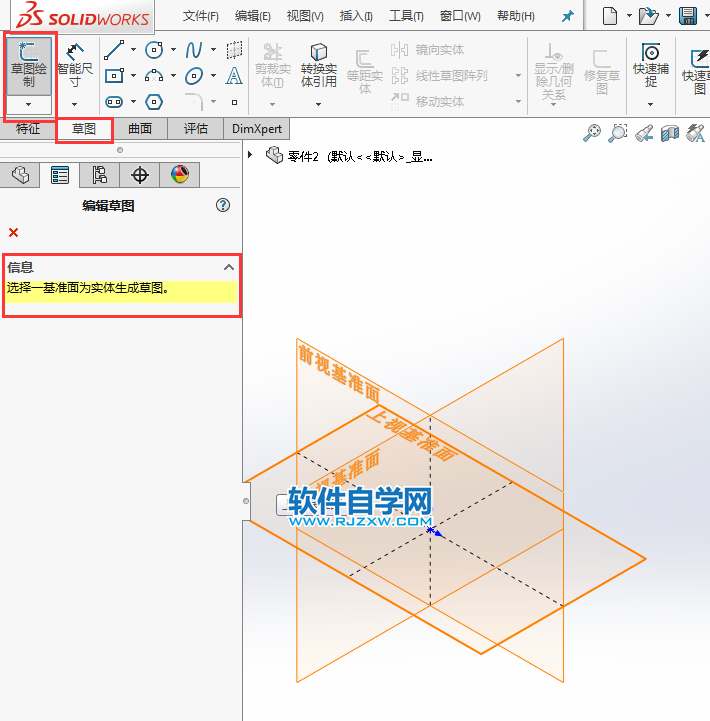Open the DisplayManager color ball tab
Screen dimensions: 710x721
click(x=180, y=175)
